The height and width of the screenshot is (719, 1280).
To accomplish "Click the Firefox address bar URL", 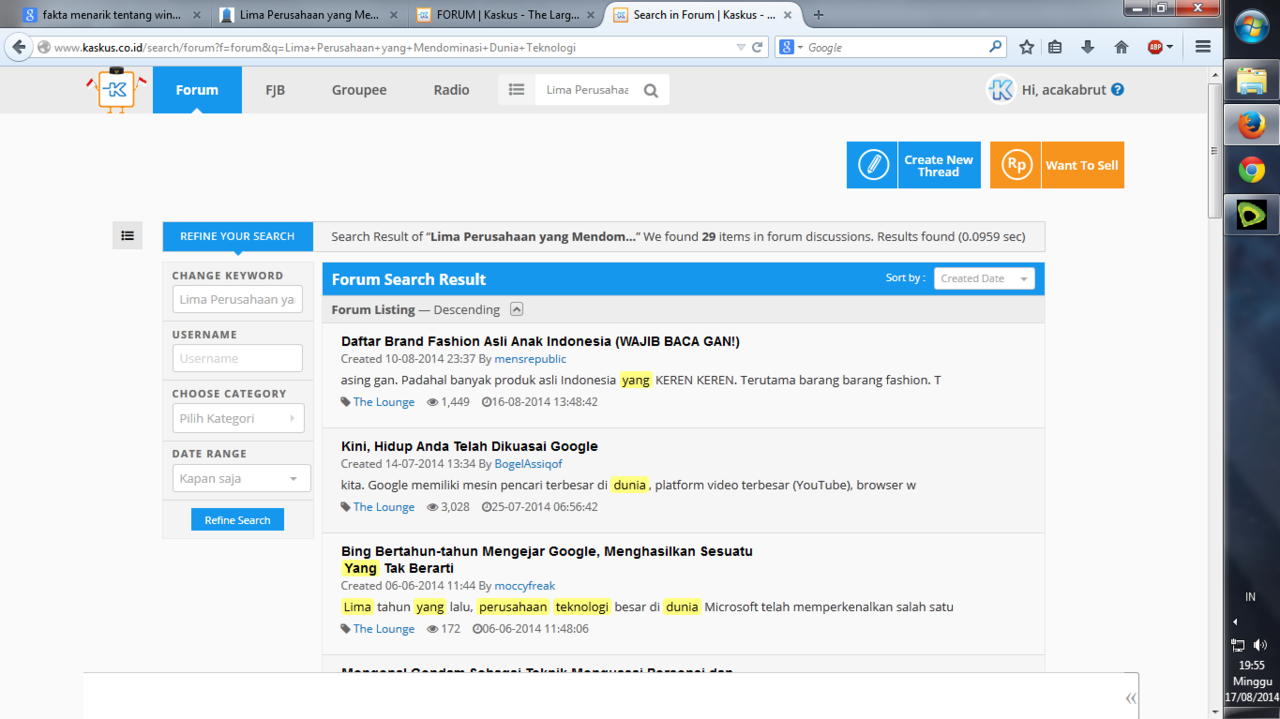I will coord(390,47).
